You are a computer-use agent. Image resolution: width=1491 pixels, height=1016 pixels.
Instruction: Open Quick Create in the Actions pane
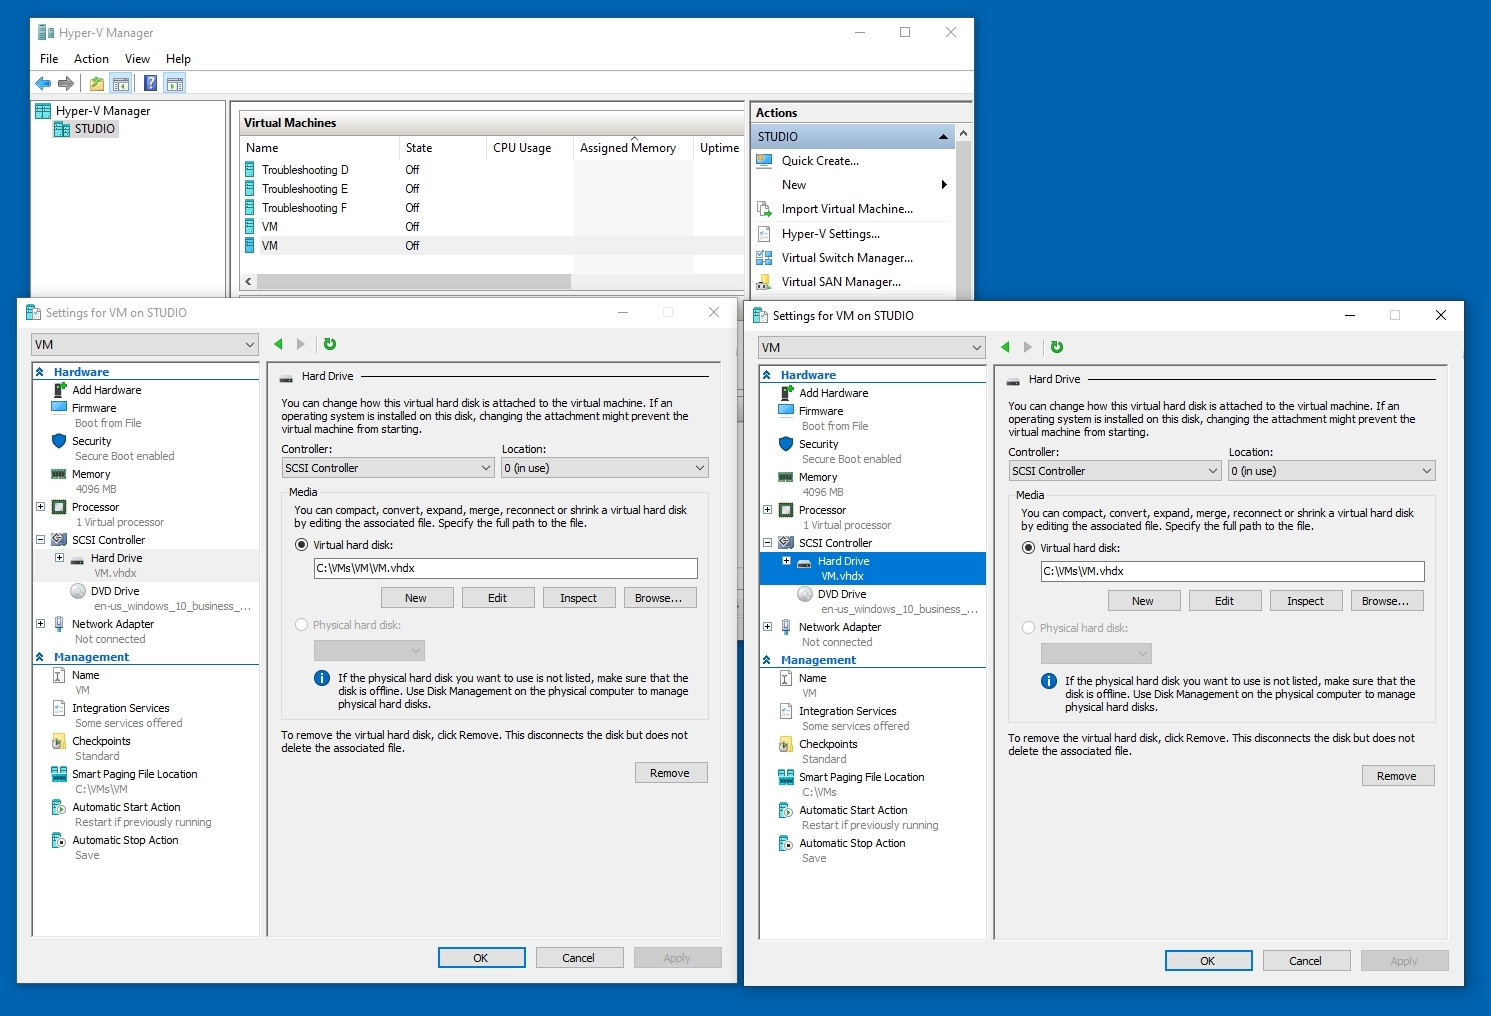click(818, 161)
